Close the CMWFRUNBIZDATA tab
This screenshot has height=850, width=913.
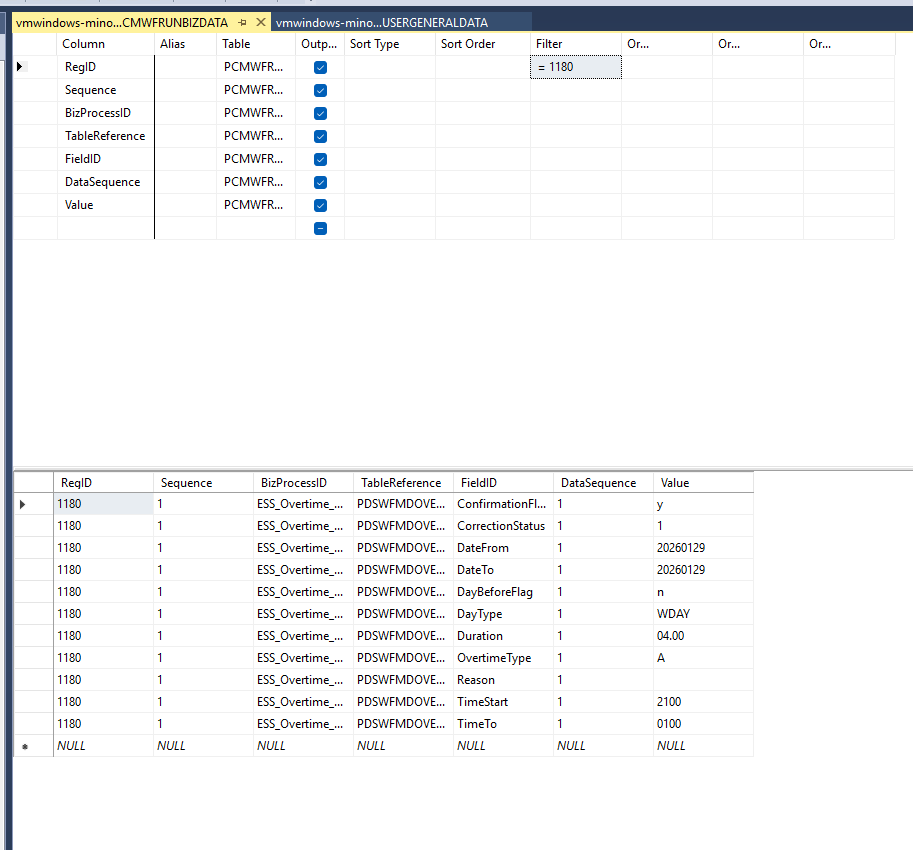[x=261, y=22]
